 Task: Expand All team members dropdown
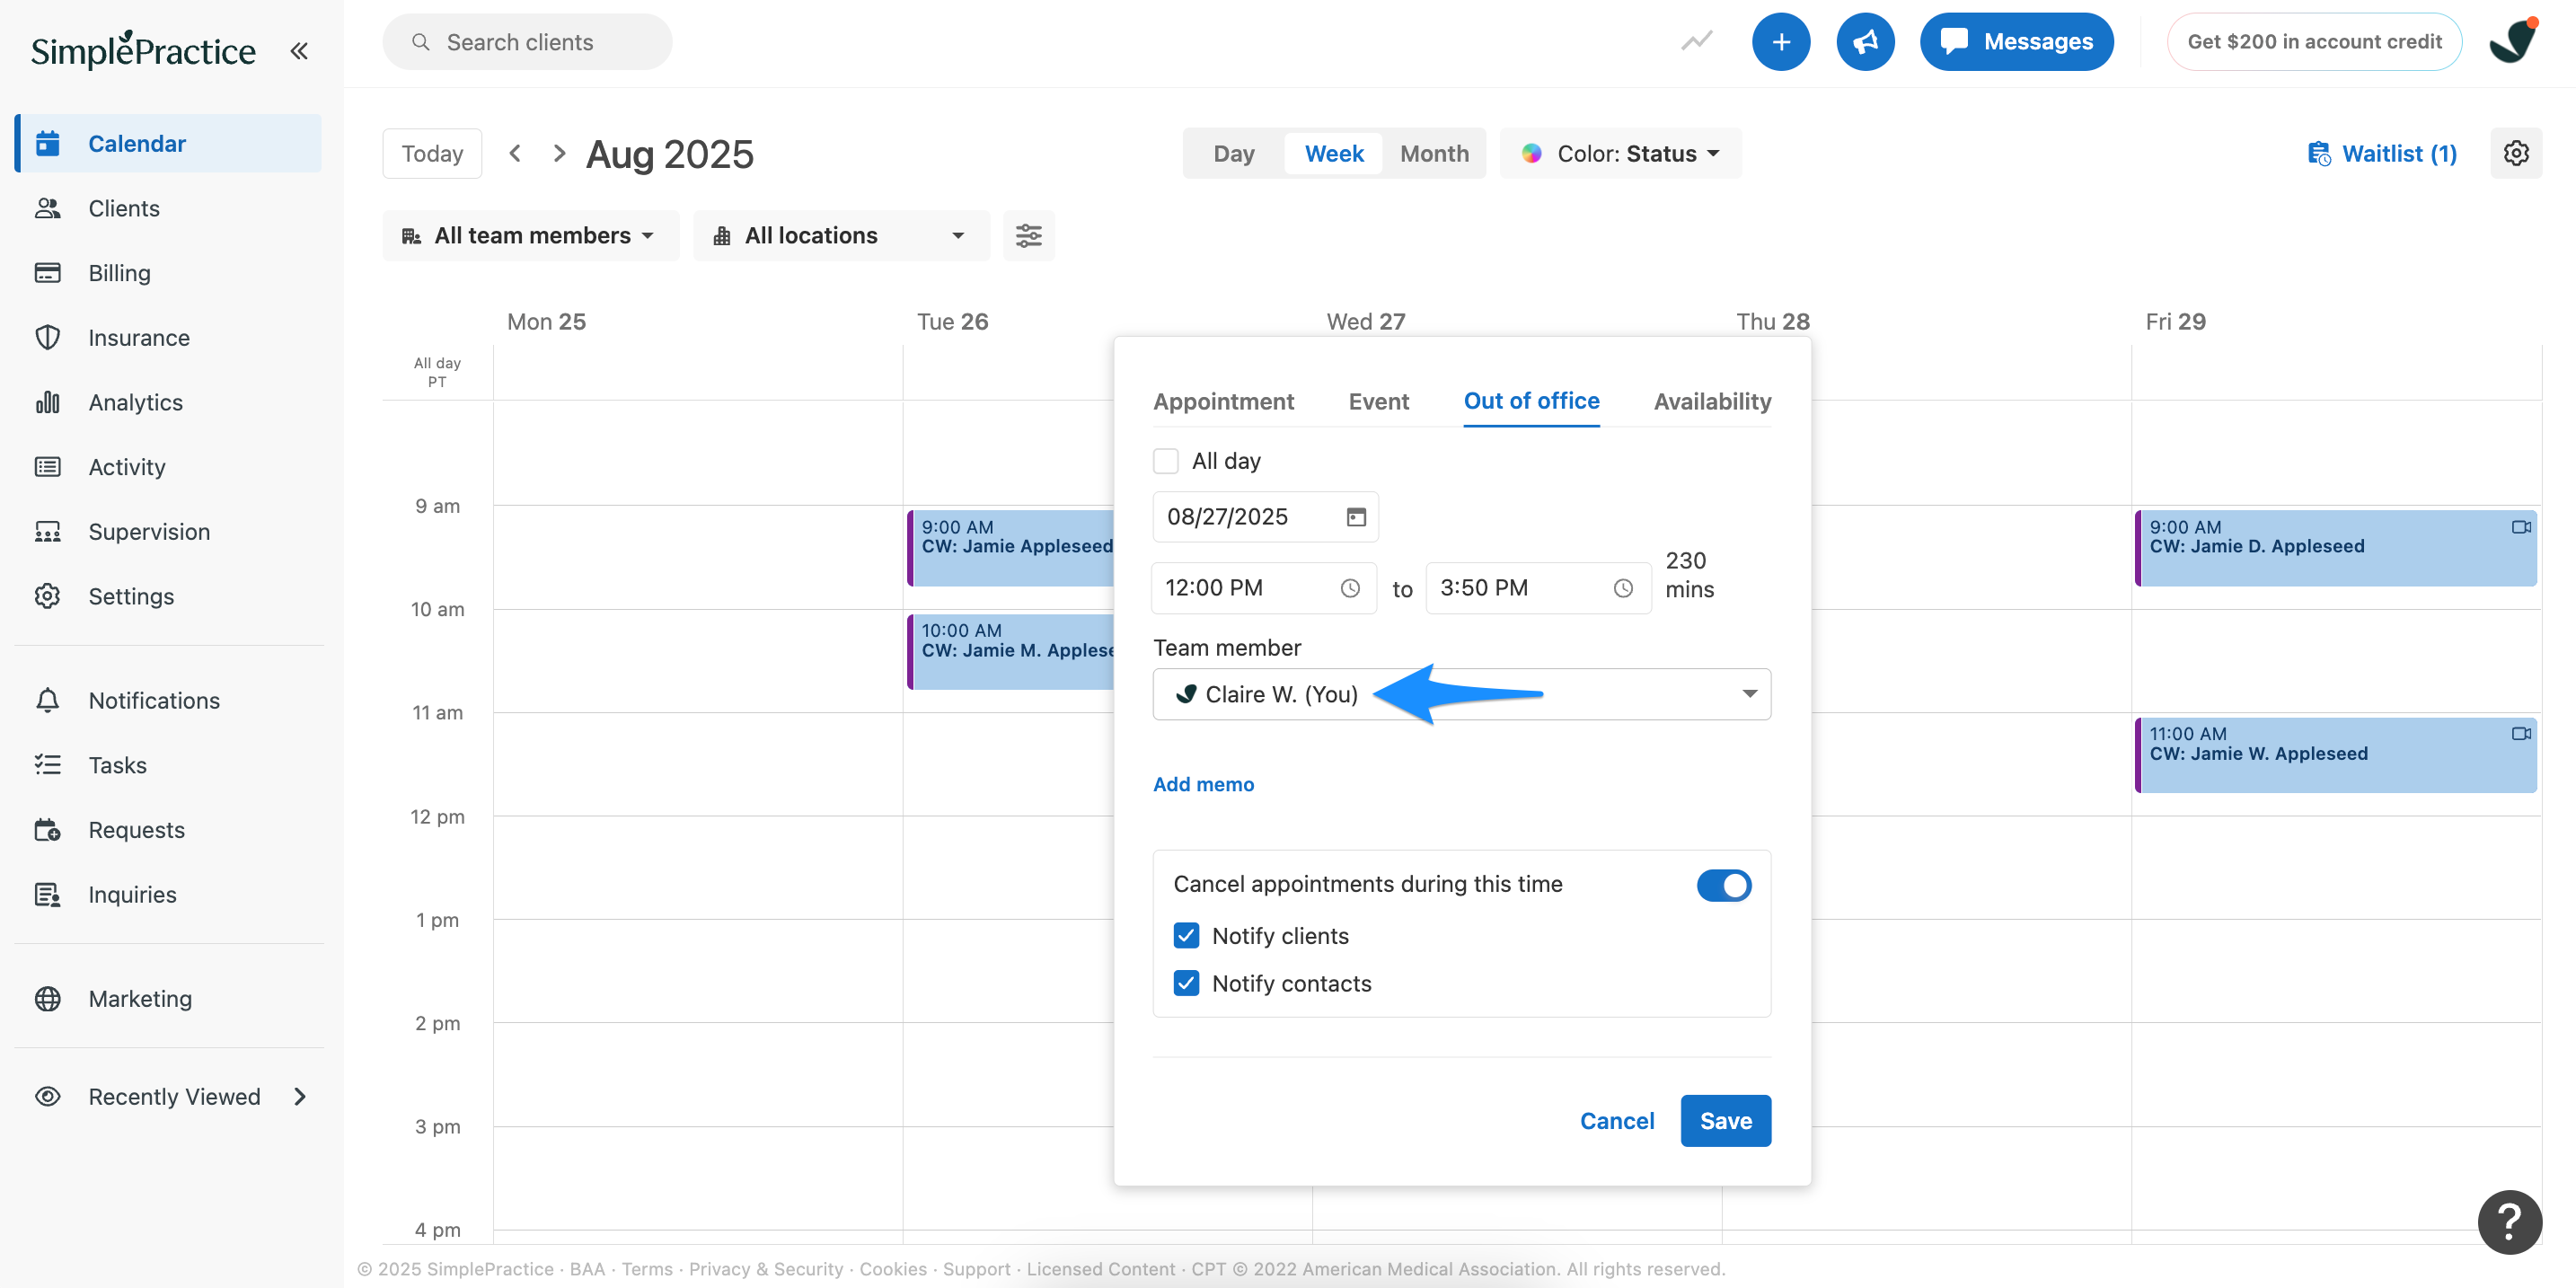point(530,235)
